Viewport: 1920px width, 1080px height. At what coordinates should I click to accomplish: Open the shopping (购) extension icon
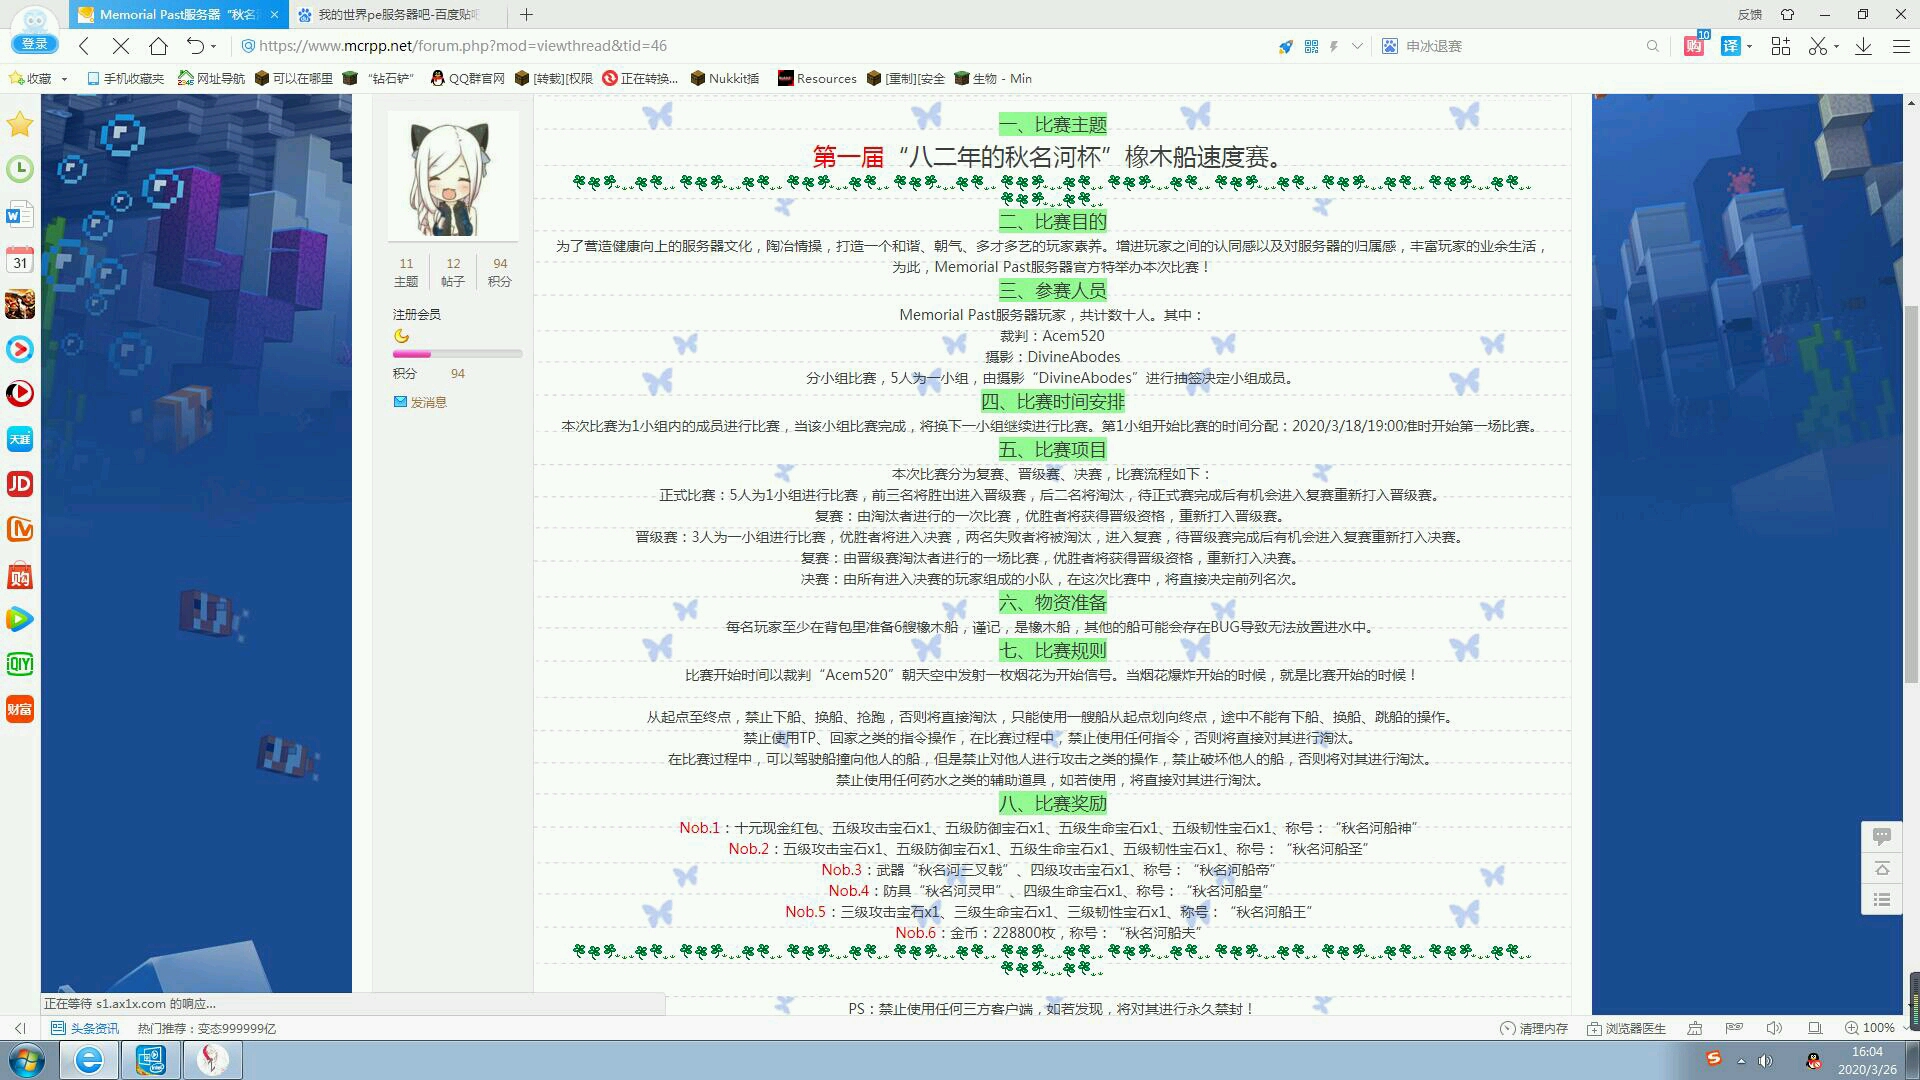[x=1693, y=46]
